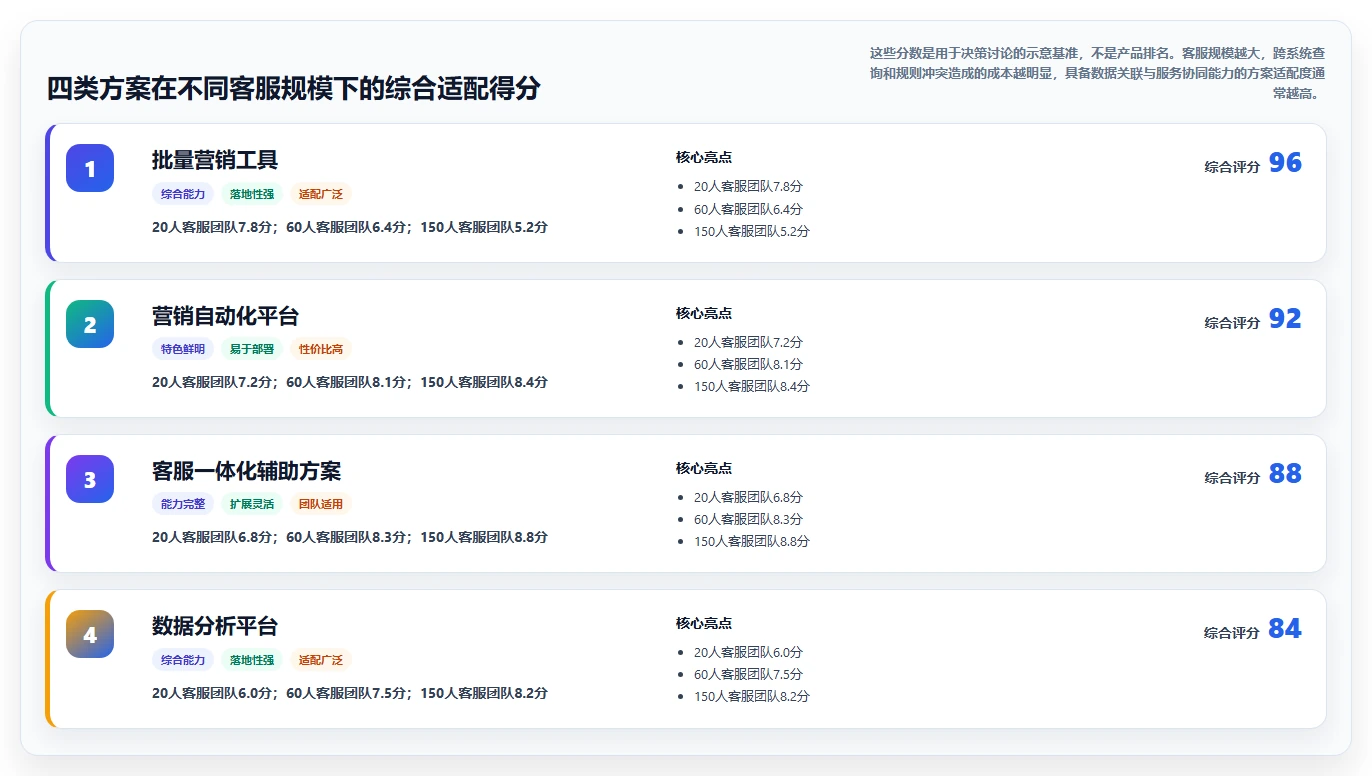
Task: Click the summary line under 数据分析平台 tags
Action: (x=350, y=693)
